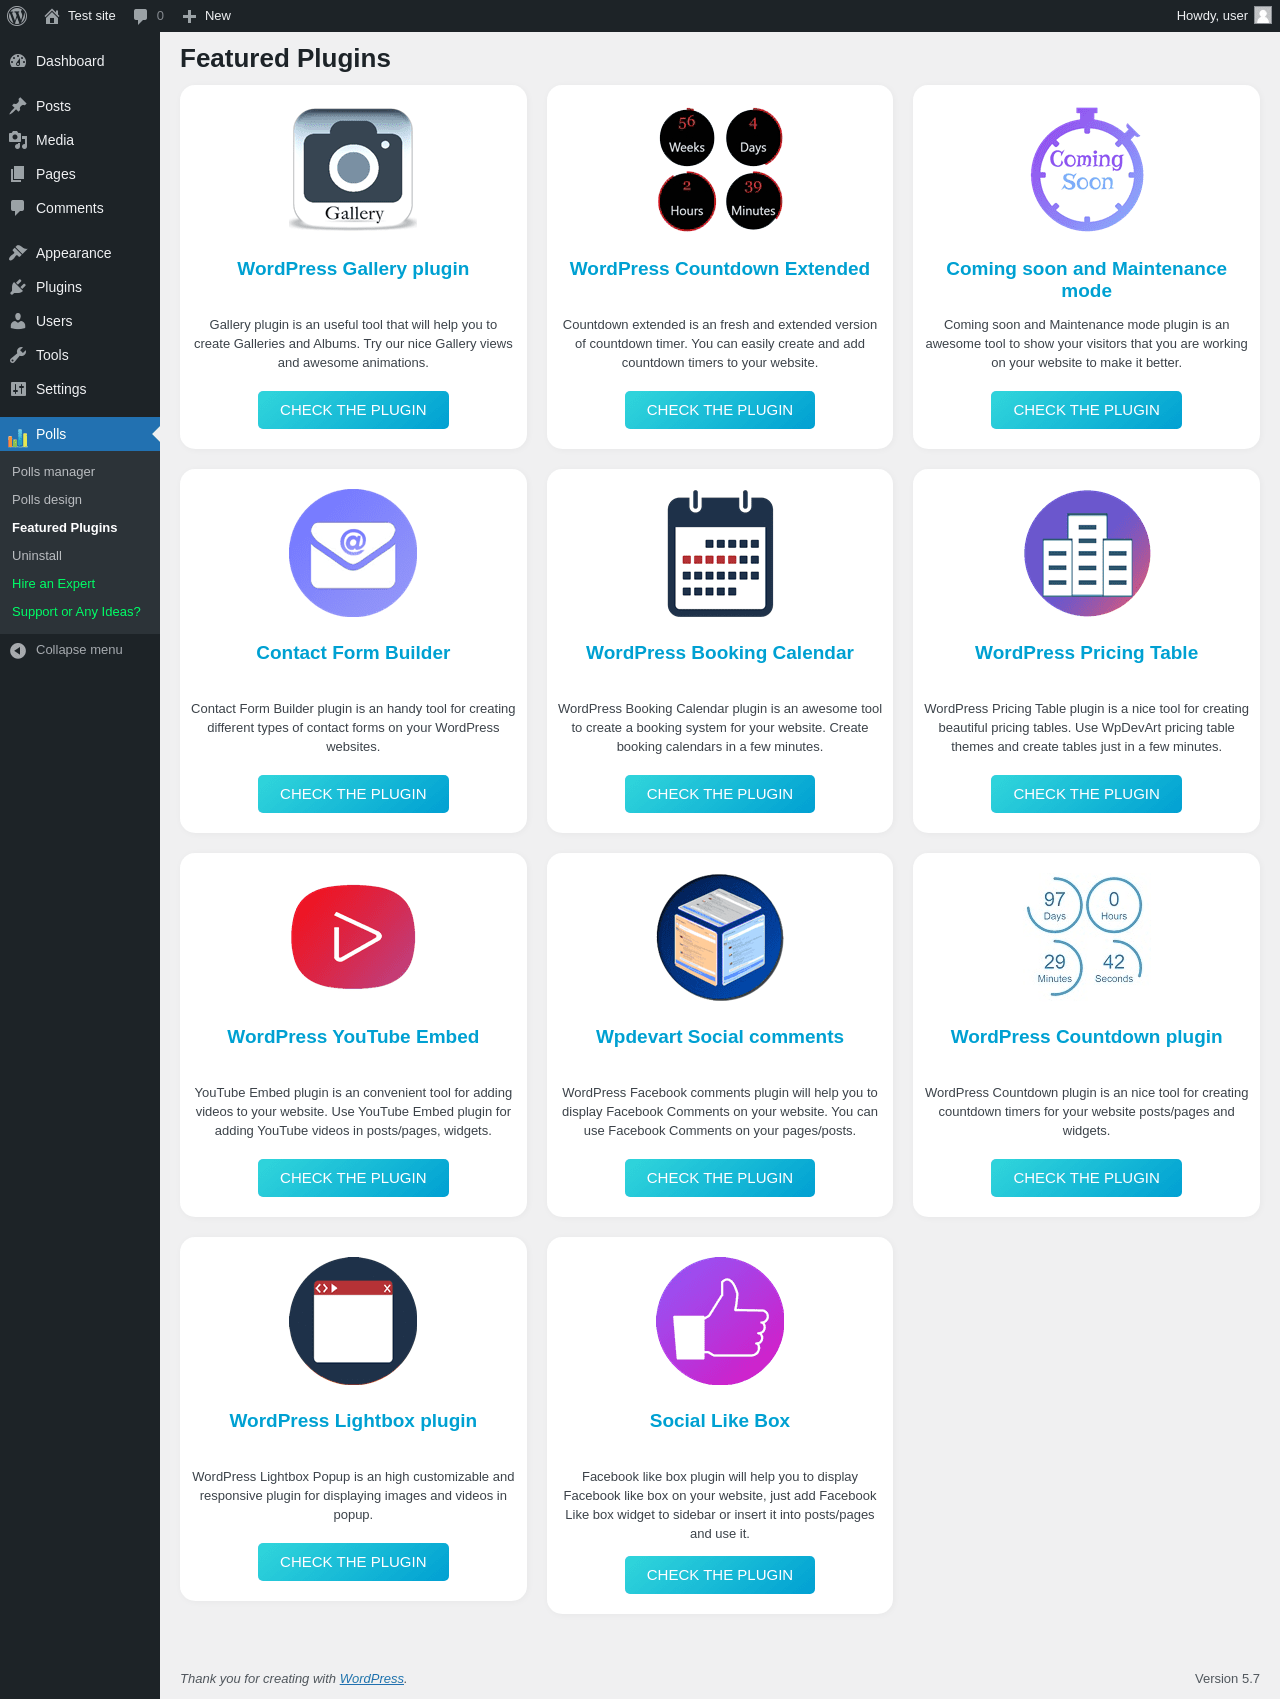Check the Lightbox plugin button
Viewport: 1280px width, 1699px height.
(353, 1562)
